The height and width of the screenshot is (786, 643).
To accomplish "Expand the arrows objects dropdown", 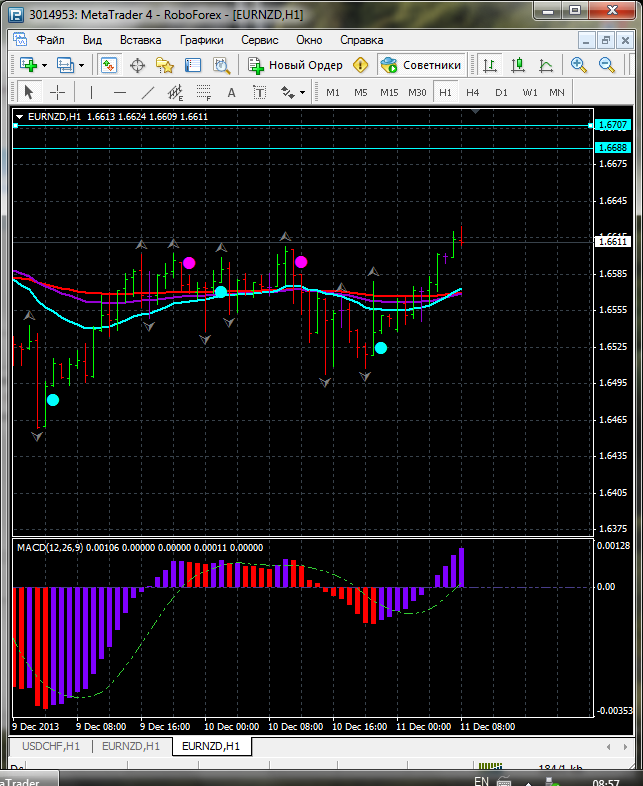I will click(x=301, y=92).
